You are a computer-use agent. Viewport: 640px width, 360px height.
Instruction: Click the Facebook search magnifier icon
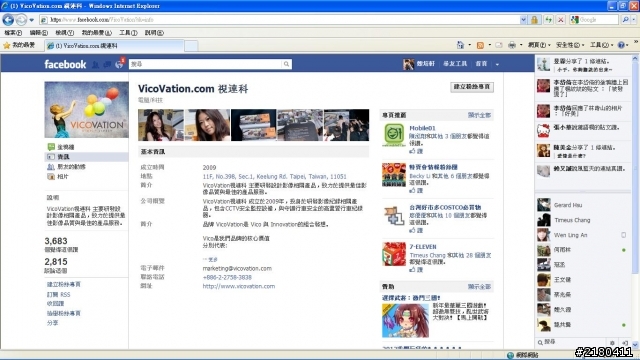click(286, 64)
